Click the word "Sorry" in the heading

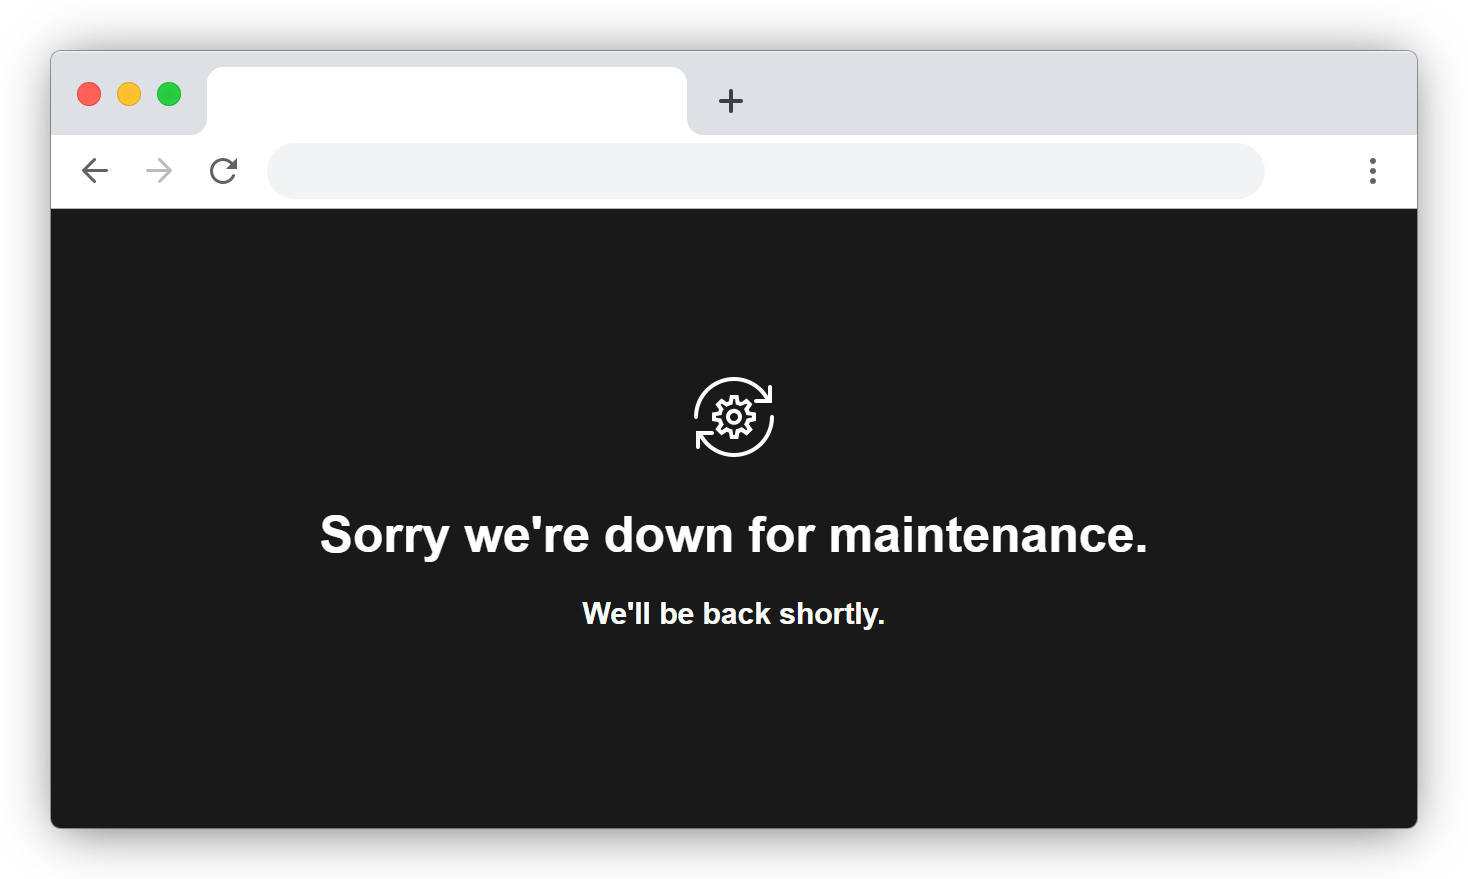[384, 536]
